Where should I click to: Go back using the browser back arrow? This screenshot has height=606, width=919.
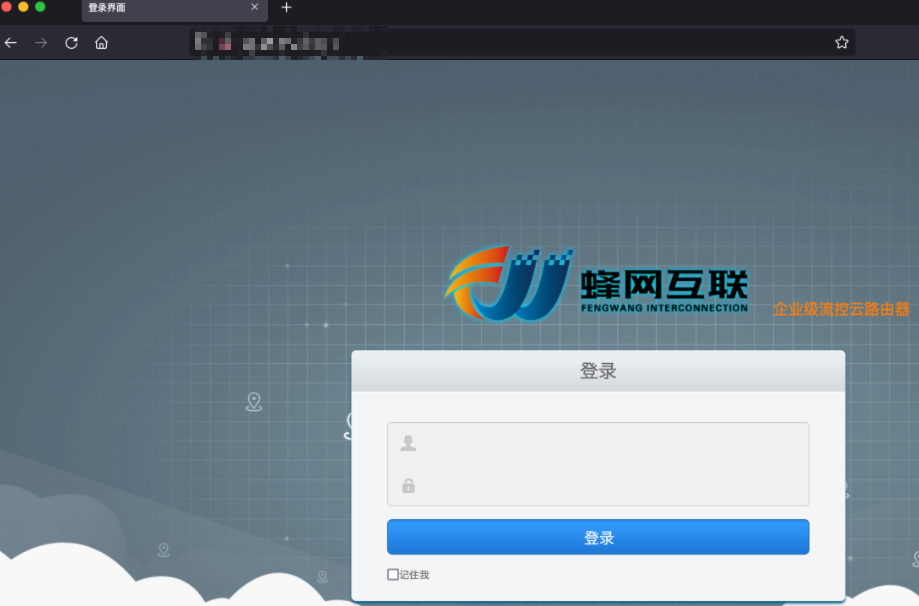(x=11, y=43)
